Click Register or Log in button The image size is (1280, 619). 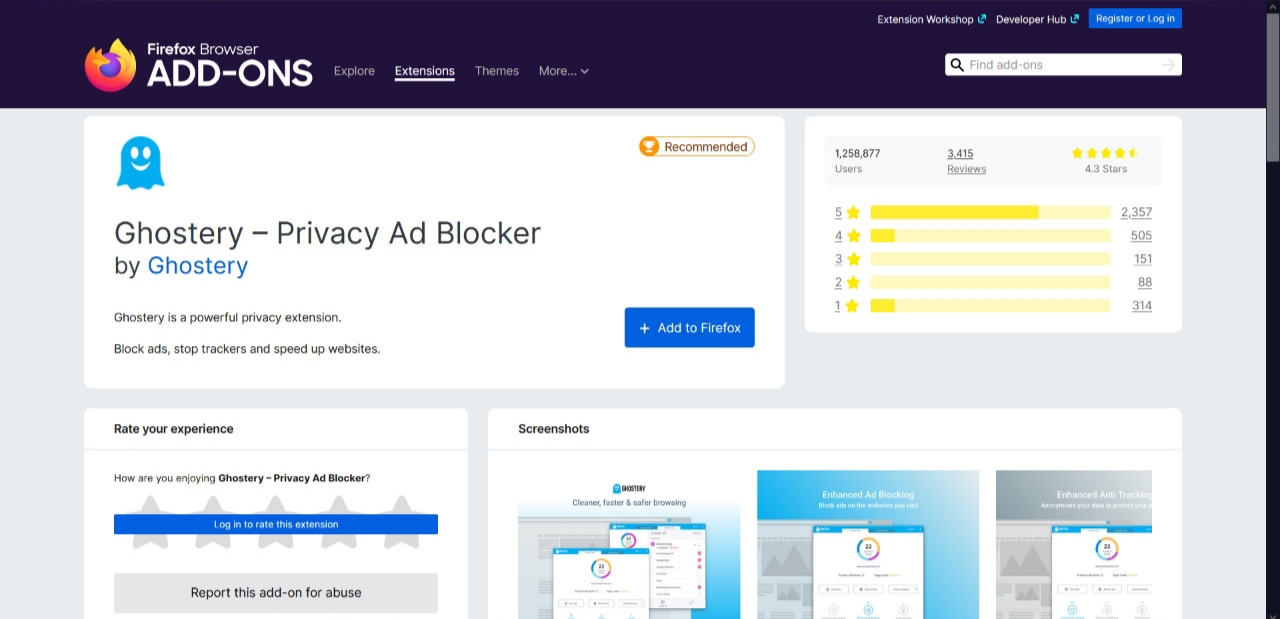[x=1135, y=19]
